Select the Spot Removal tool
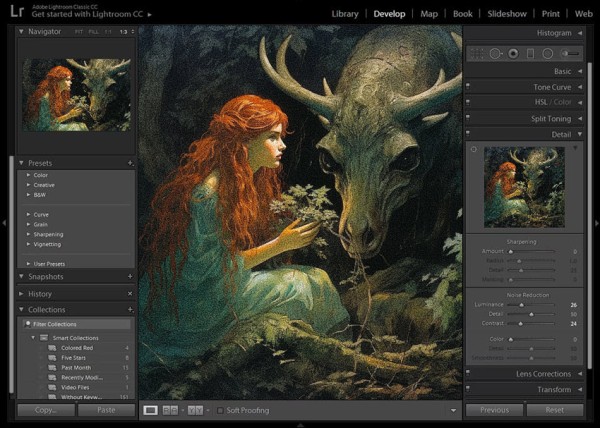 pos(495,53)
